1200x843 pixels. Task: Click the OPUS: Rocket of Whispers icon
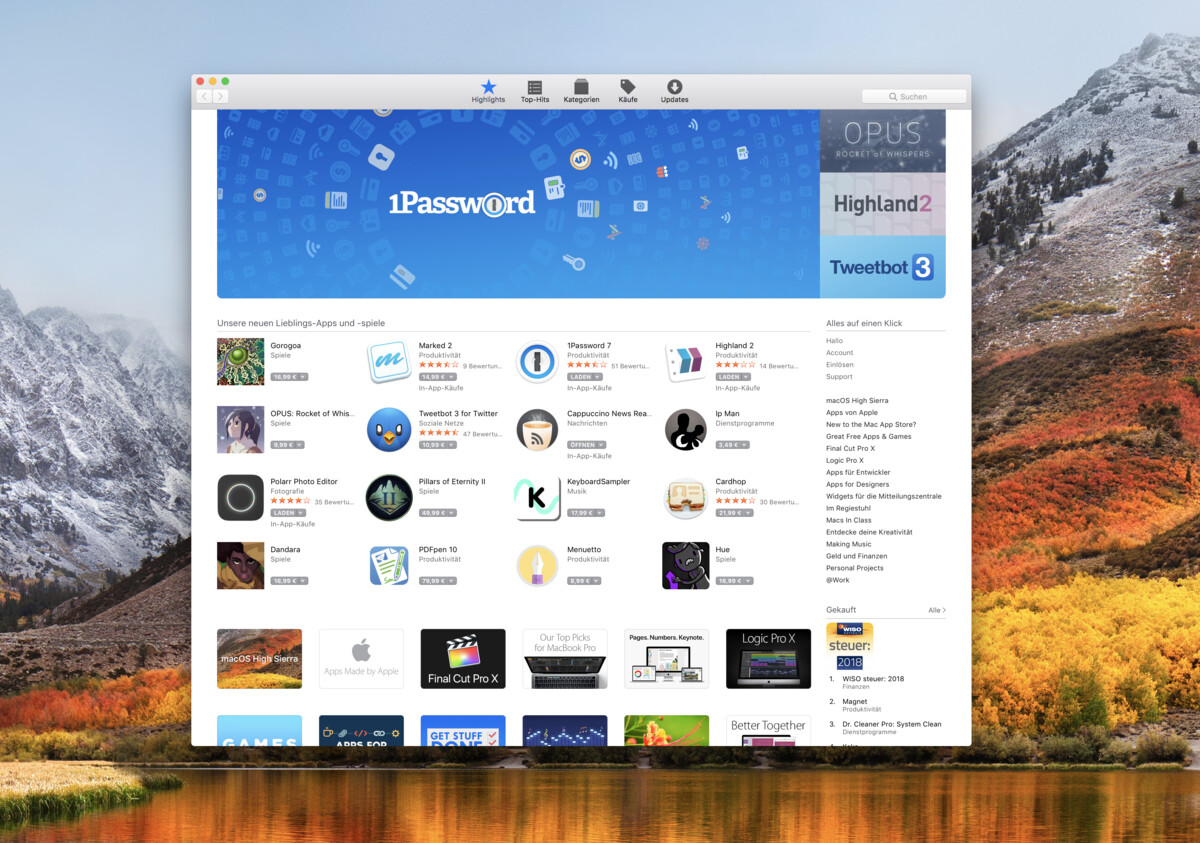tap(240, 430)
